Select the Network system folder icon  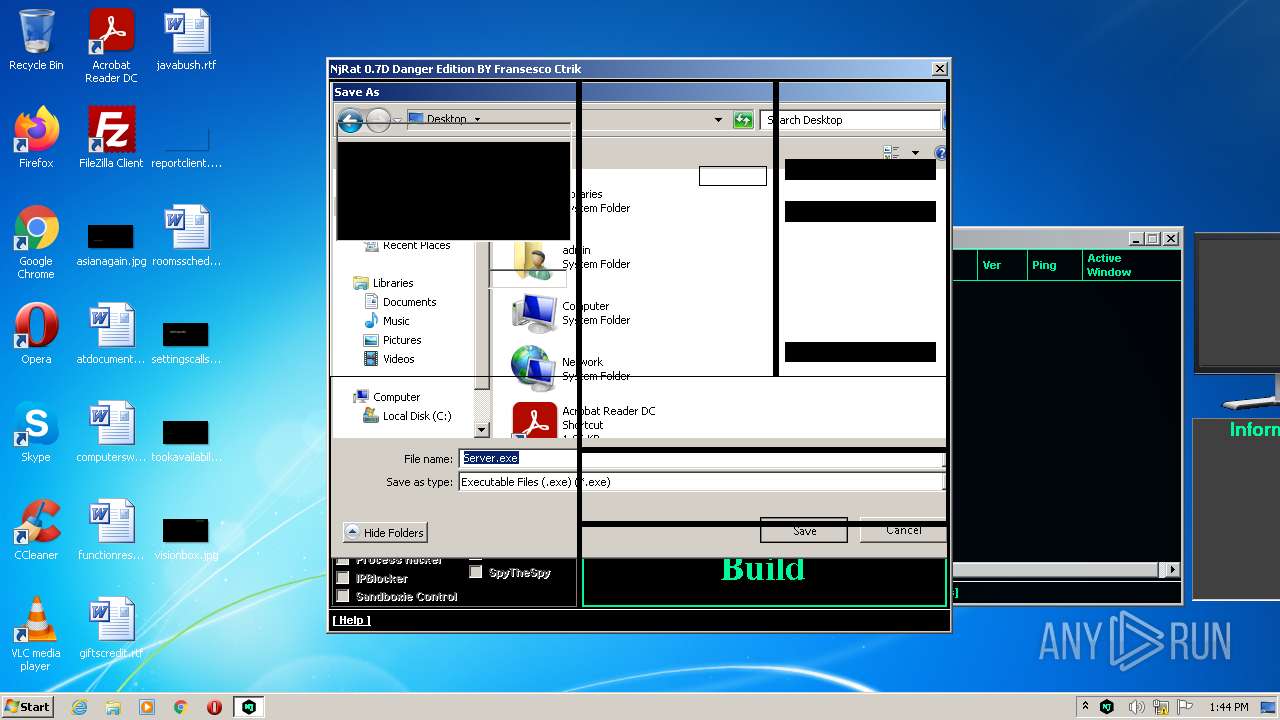(x=533, y=368)
